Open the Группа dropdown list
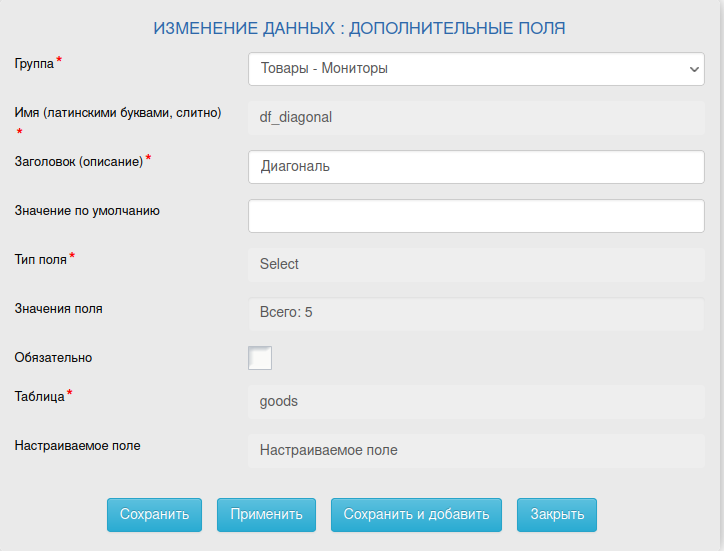The height and width of the screenshot is (551, 724). click(x=476, y=69)
